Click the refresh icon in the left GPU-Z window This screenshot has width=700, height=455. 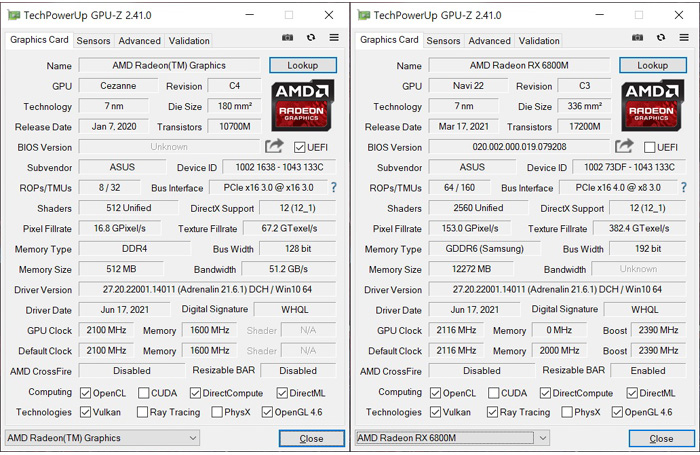(x=311, y=38)
